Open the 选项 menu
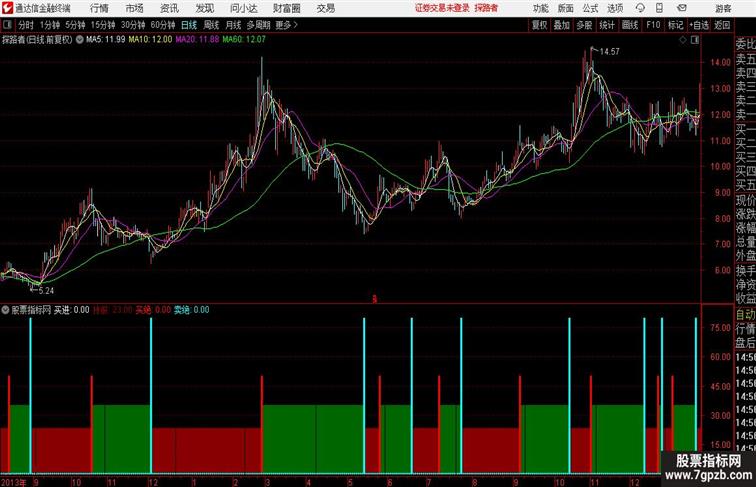Screen dimensions: 756x487 coord(615,8)
